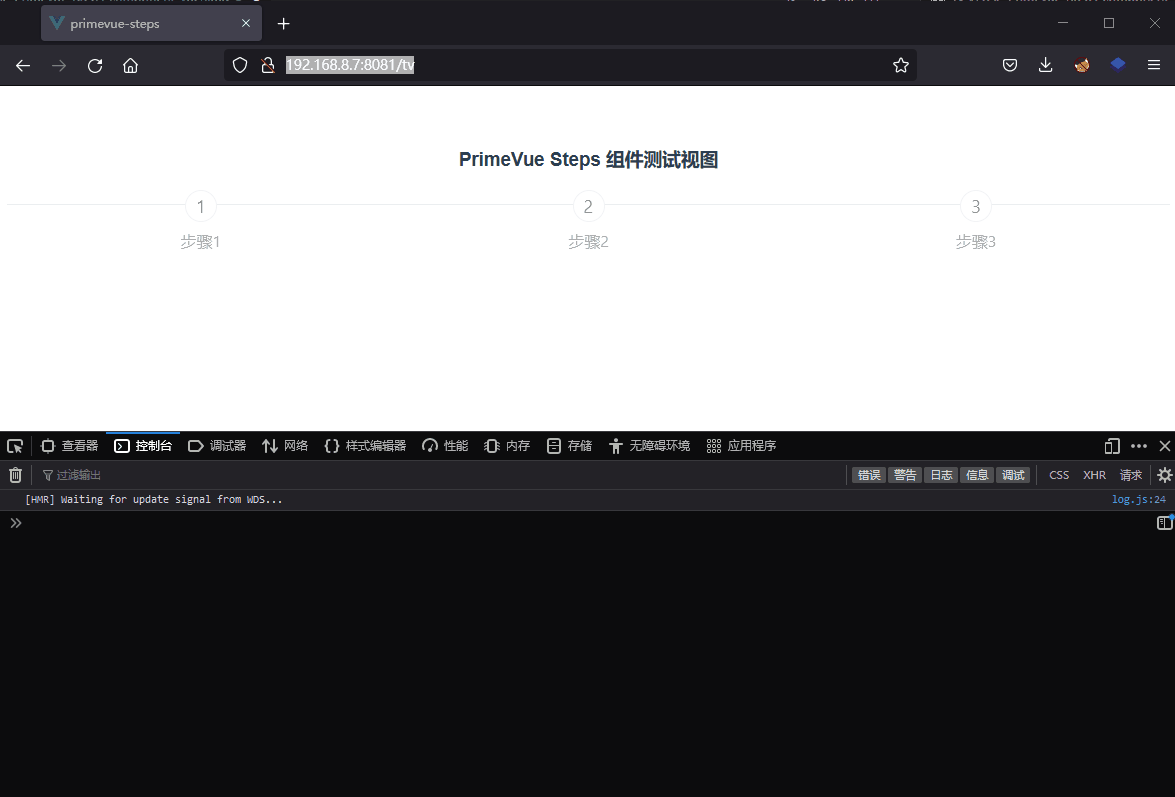The height and width of the screenshot is (797, 1175).
Task: Toggle responsive design mode icon
Action: click(x=1112, y=446)
